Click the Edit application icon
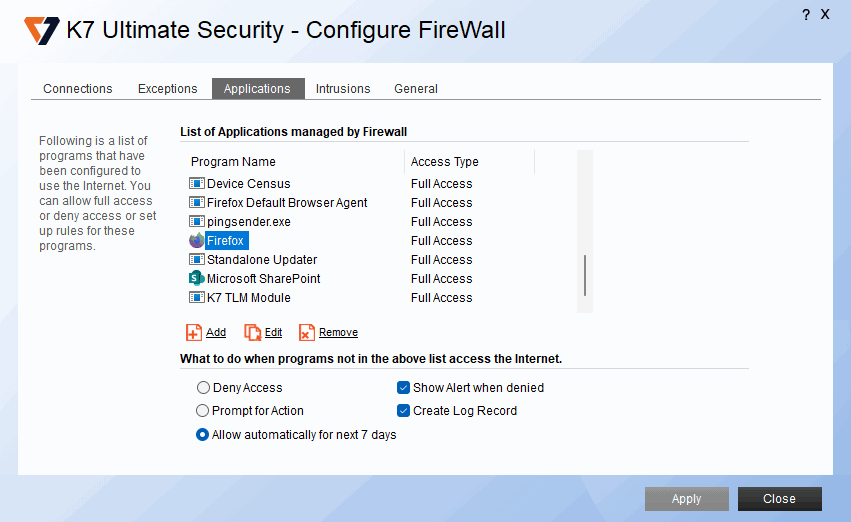 tap(253, 333)
